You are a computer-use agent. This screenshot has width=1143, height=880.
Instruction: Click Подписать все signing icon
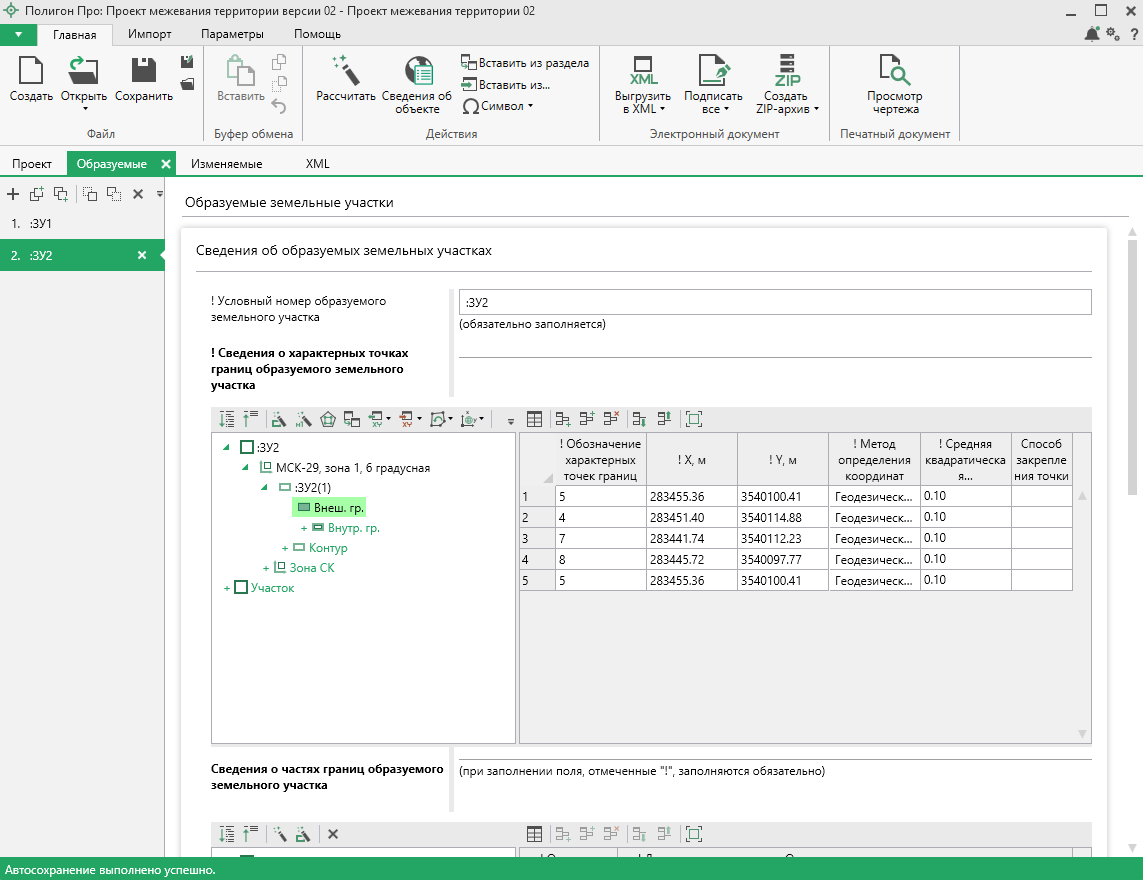click(712, 72)
